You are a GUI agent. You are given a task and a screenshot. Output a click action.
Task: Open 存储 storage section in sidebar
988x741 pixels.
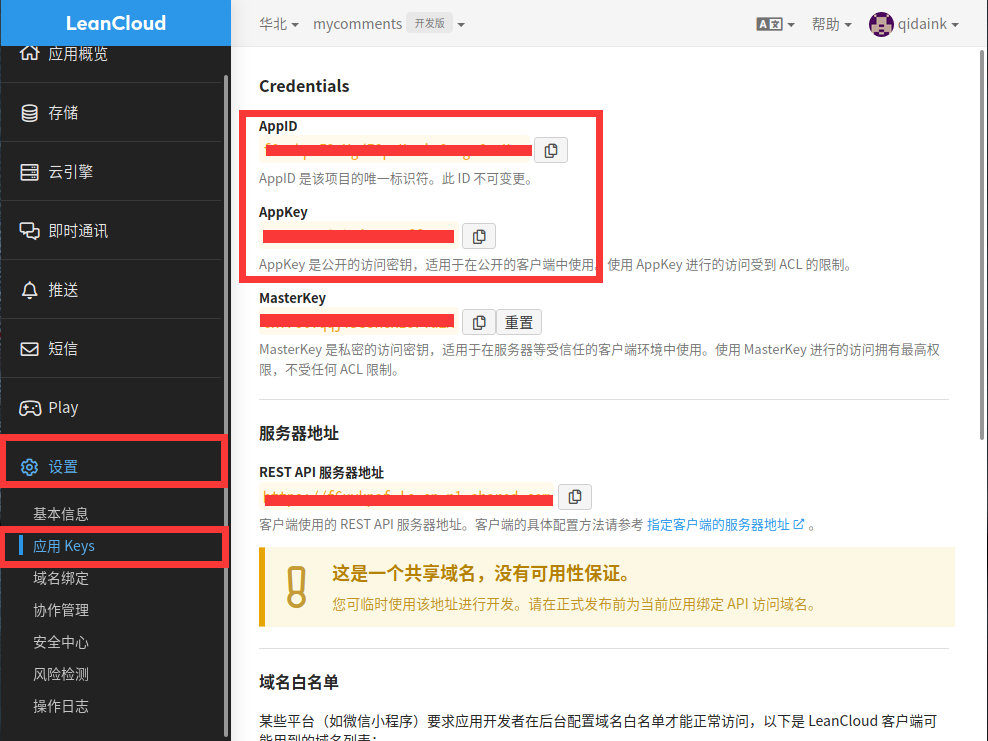pyautogui.click(x=64, y=113)
